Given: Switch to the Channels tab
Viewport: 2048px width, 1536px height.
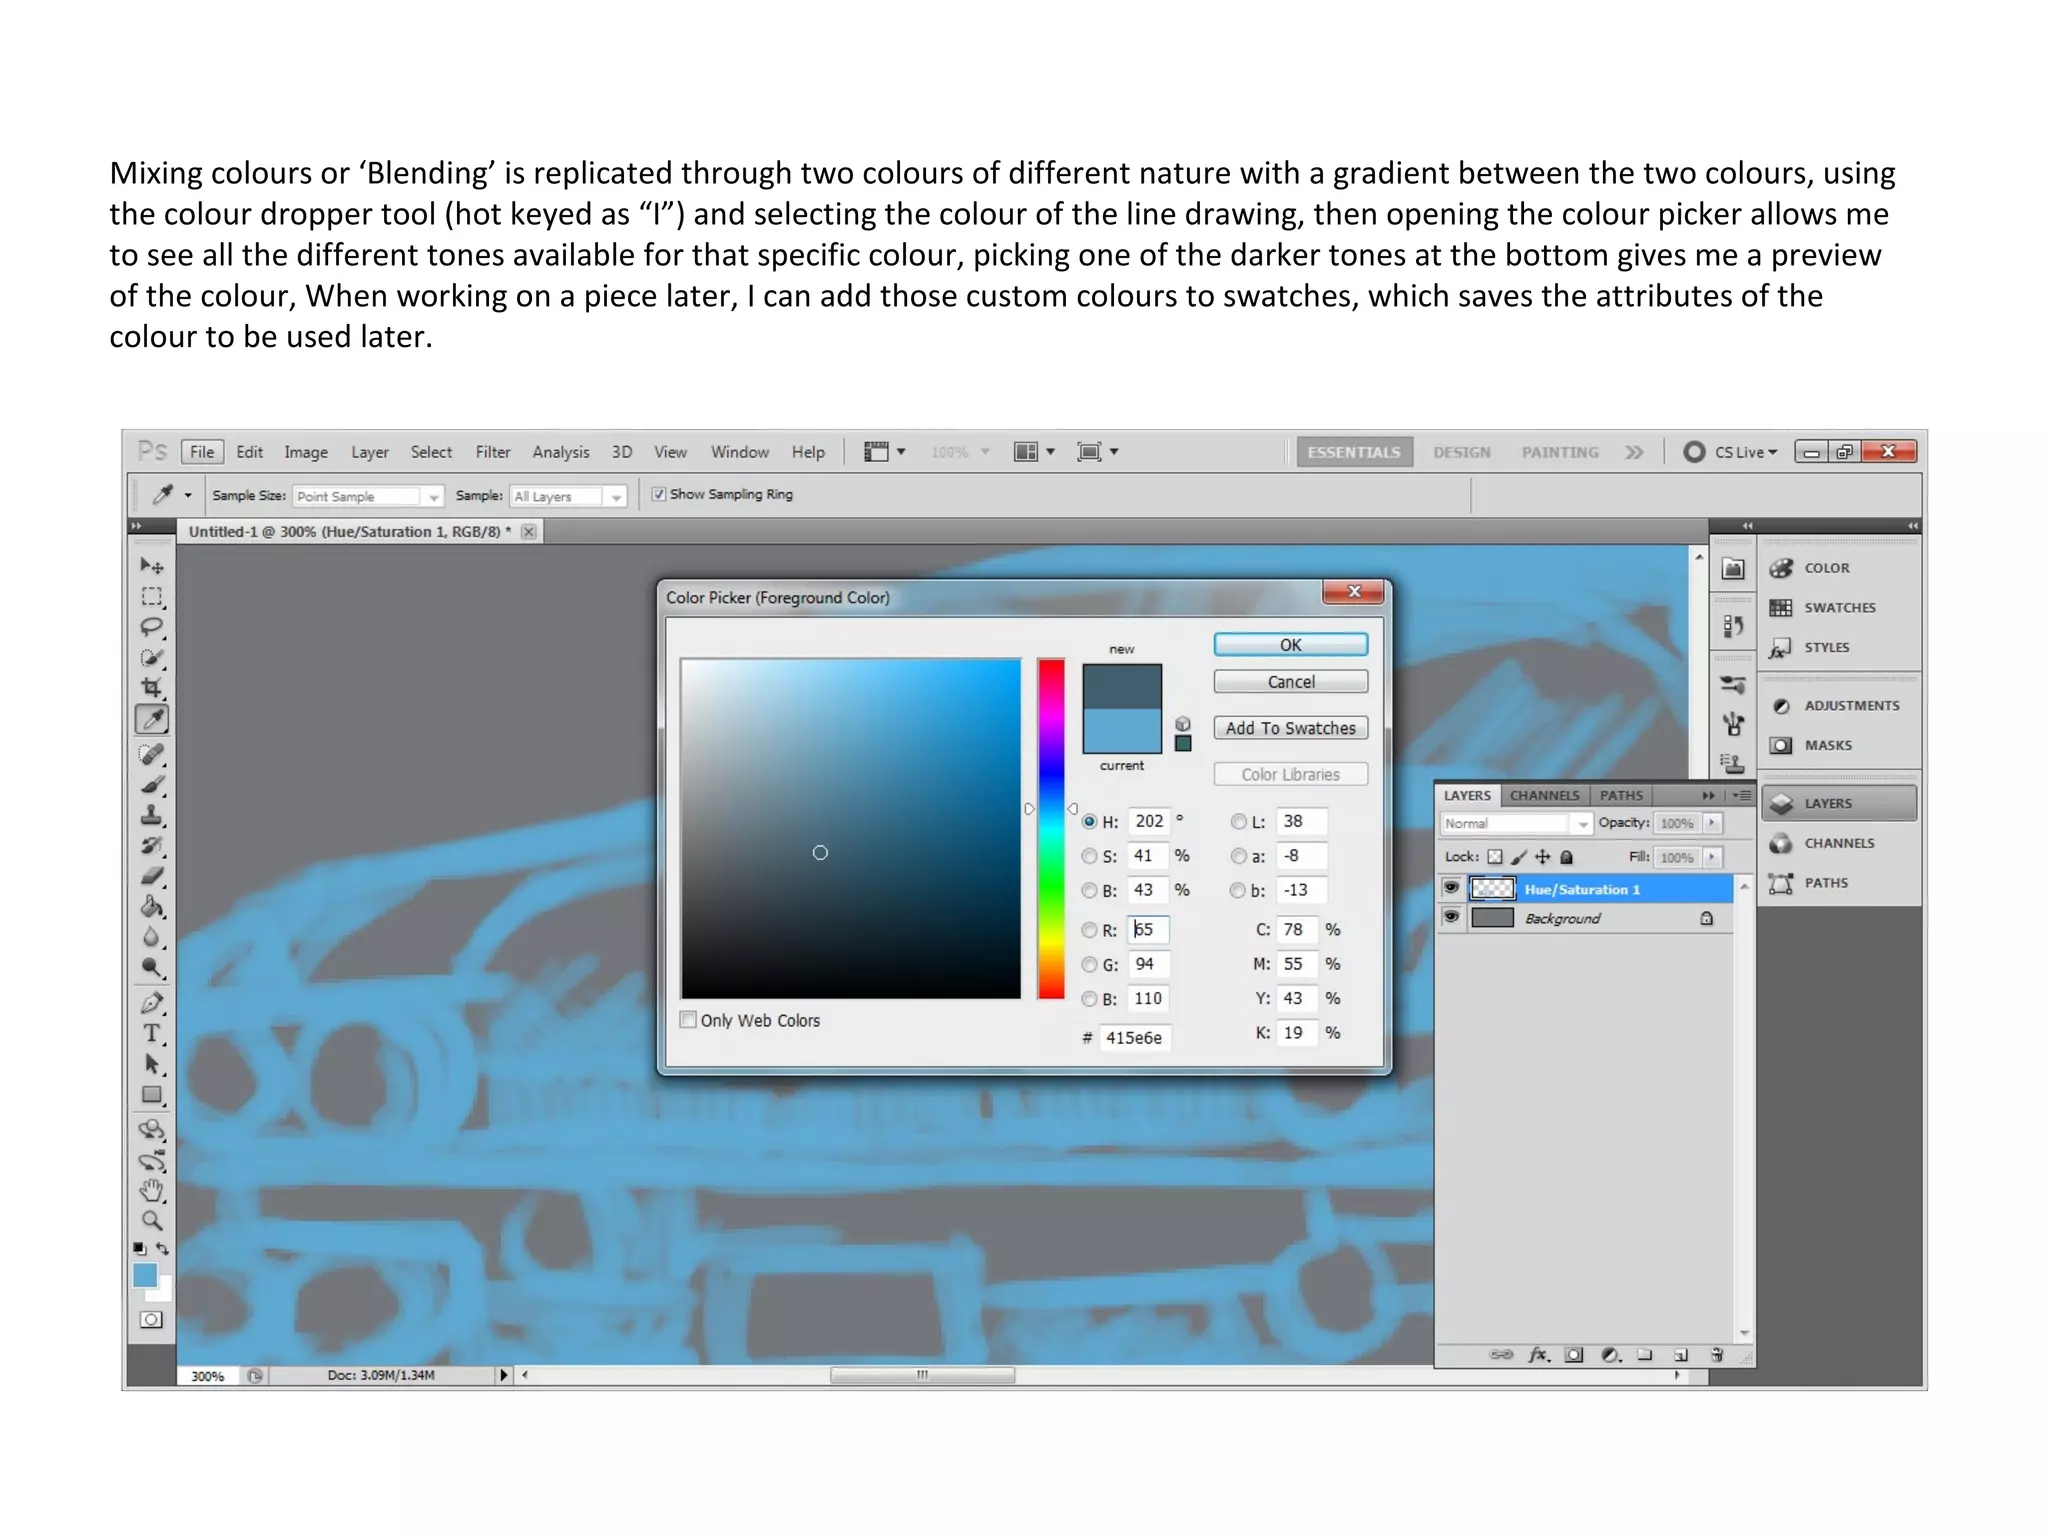Looking at the screenshot, I should (x=1544, y=795).
